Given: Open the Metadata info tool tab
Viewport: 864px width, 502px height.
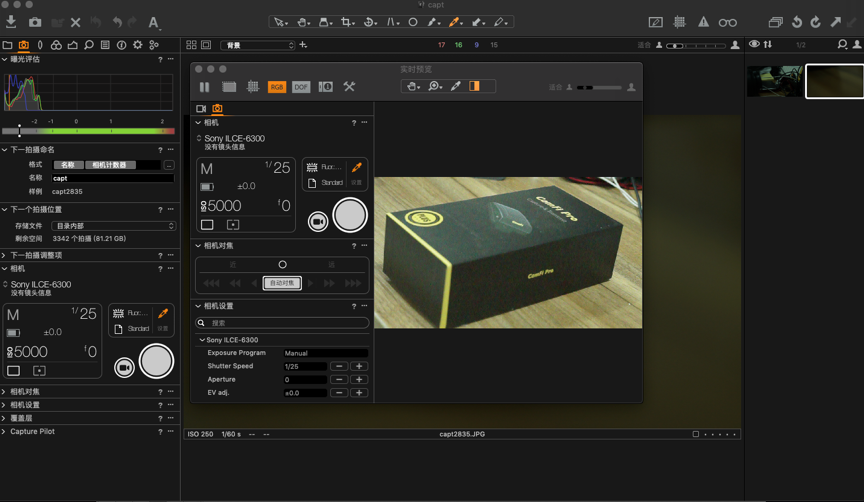Looking at the screenshot, I should [121, 45].
